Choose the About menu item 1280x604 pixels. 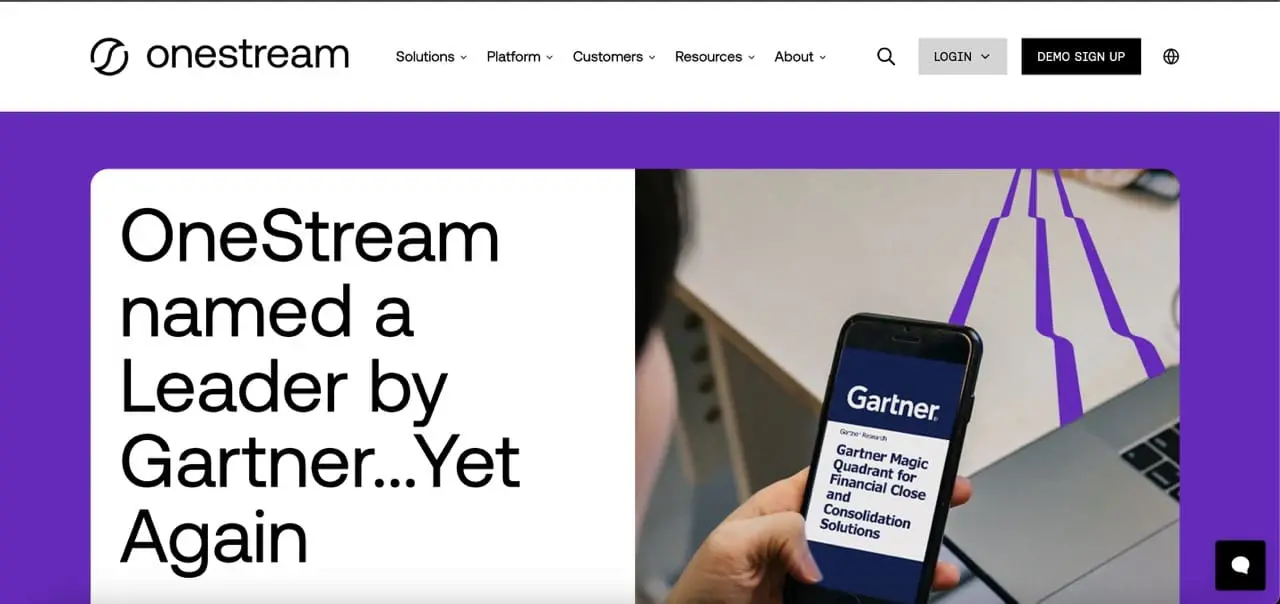tap(794, 57)
